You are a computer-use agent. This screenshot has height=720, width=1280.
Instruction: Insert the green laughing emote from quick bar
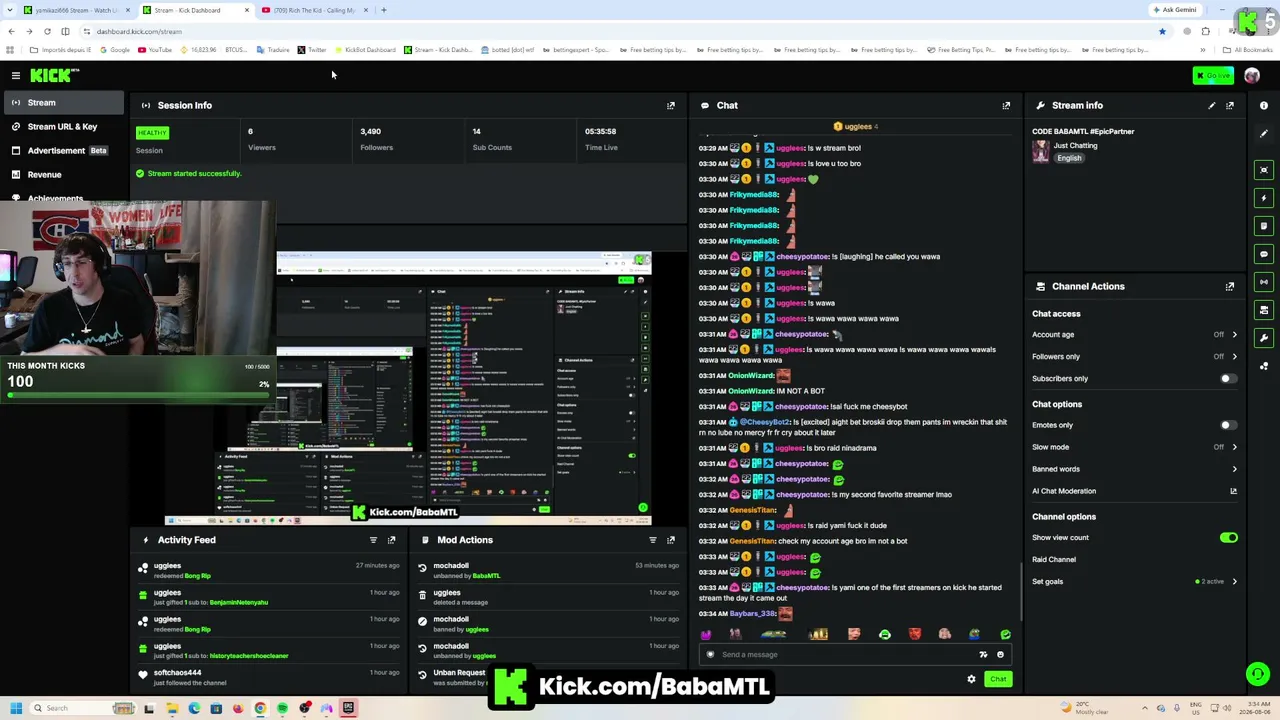[884, 634]
